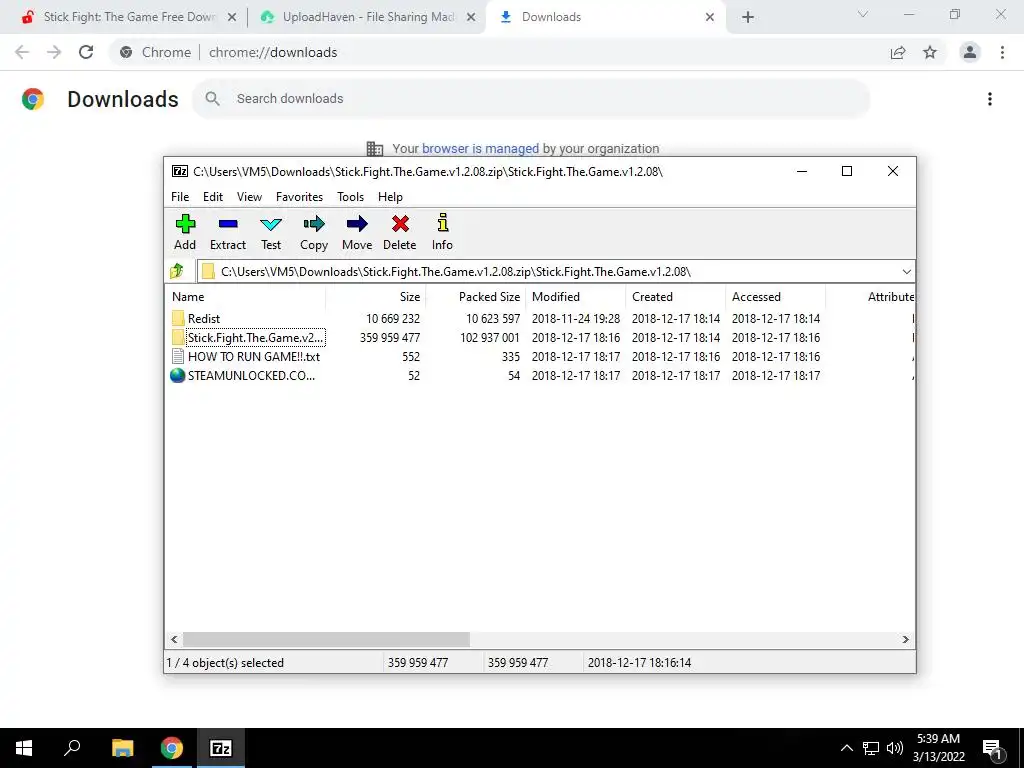1024x768 pixels.
Task: Click the Copy toolbar button
Action: click(313, 232)
